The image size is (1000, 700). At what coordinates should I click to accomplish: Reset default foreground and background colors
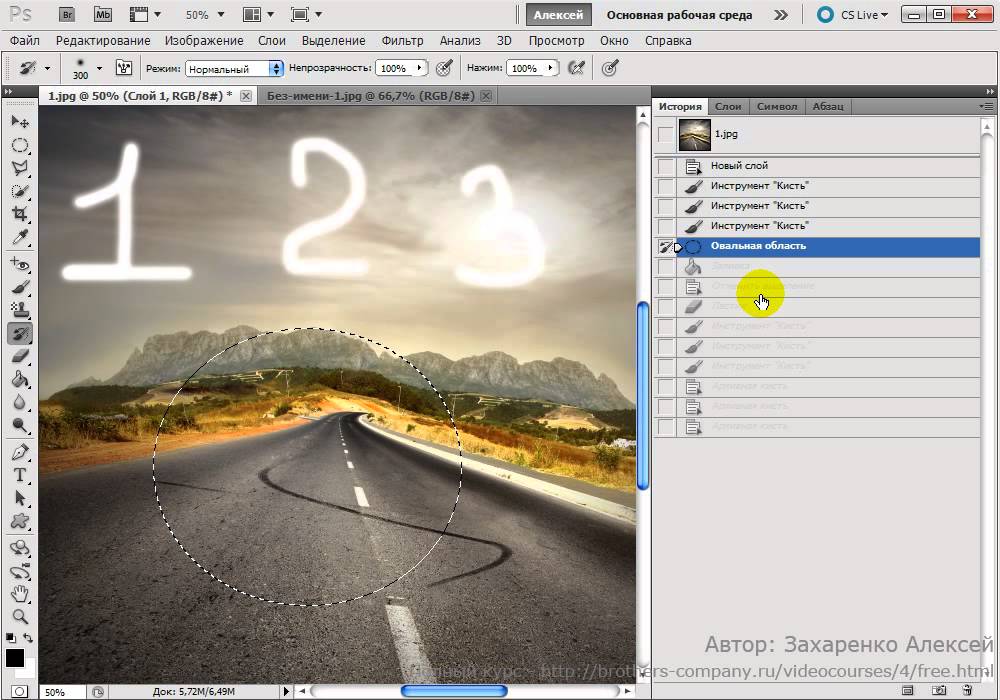[x=11, y=638]
